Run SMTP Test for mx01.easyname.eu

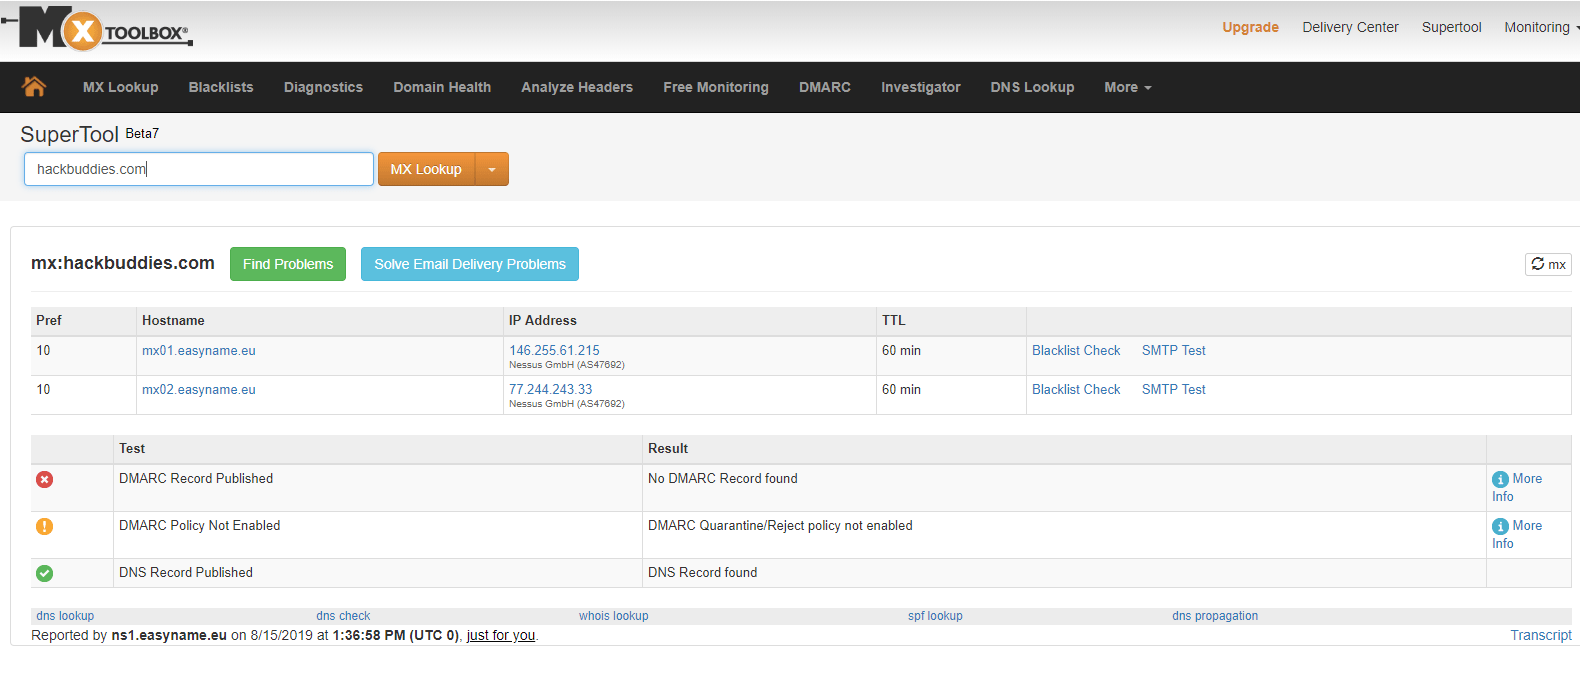(1174, 351)
